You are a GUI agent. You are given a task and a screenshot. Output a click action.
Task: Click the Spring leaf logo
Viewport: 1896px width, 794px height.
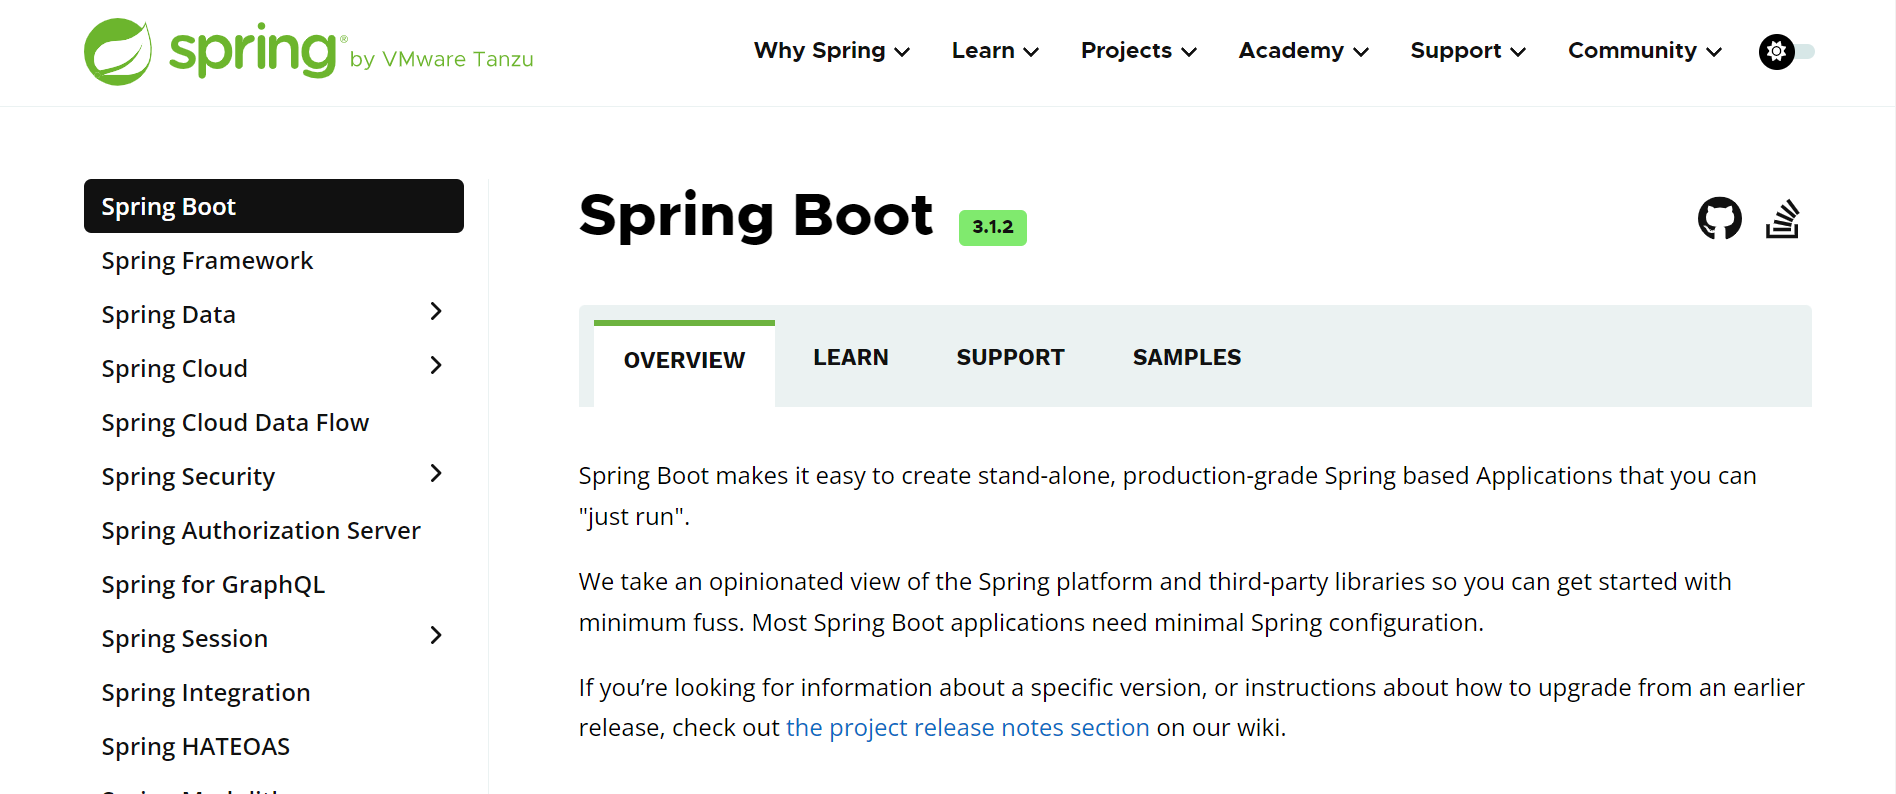pyautogui.click(x=118, y=52)
